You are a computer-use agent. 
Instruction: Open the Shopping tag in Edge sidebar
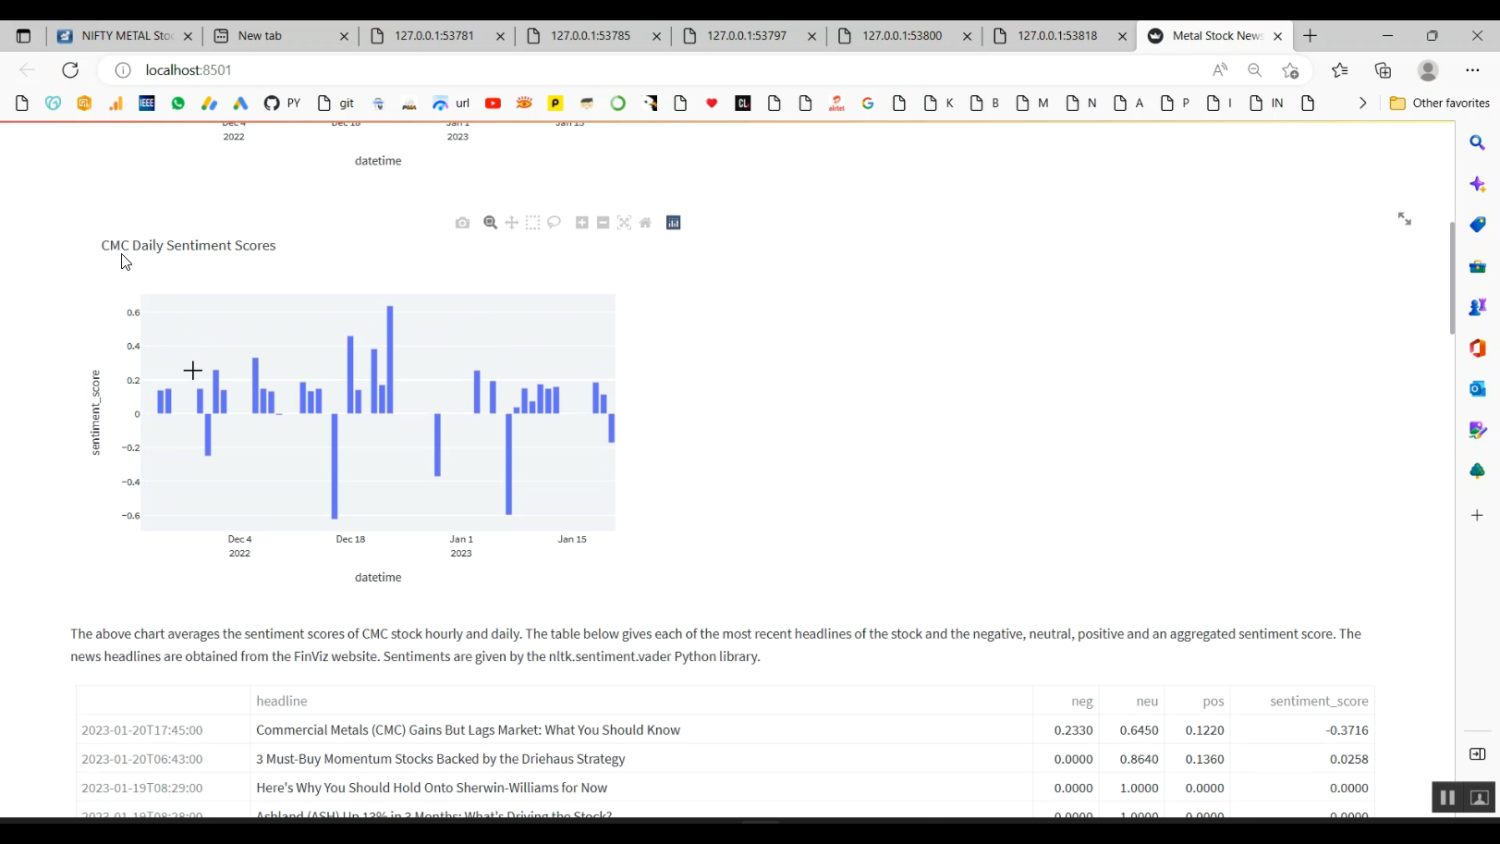coord(1477,225)
